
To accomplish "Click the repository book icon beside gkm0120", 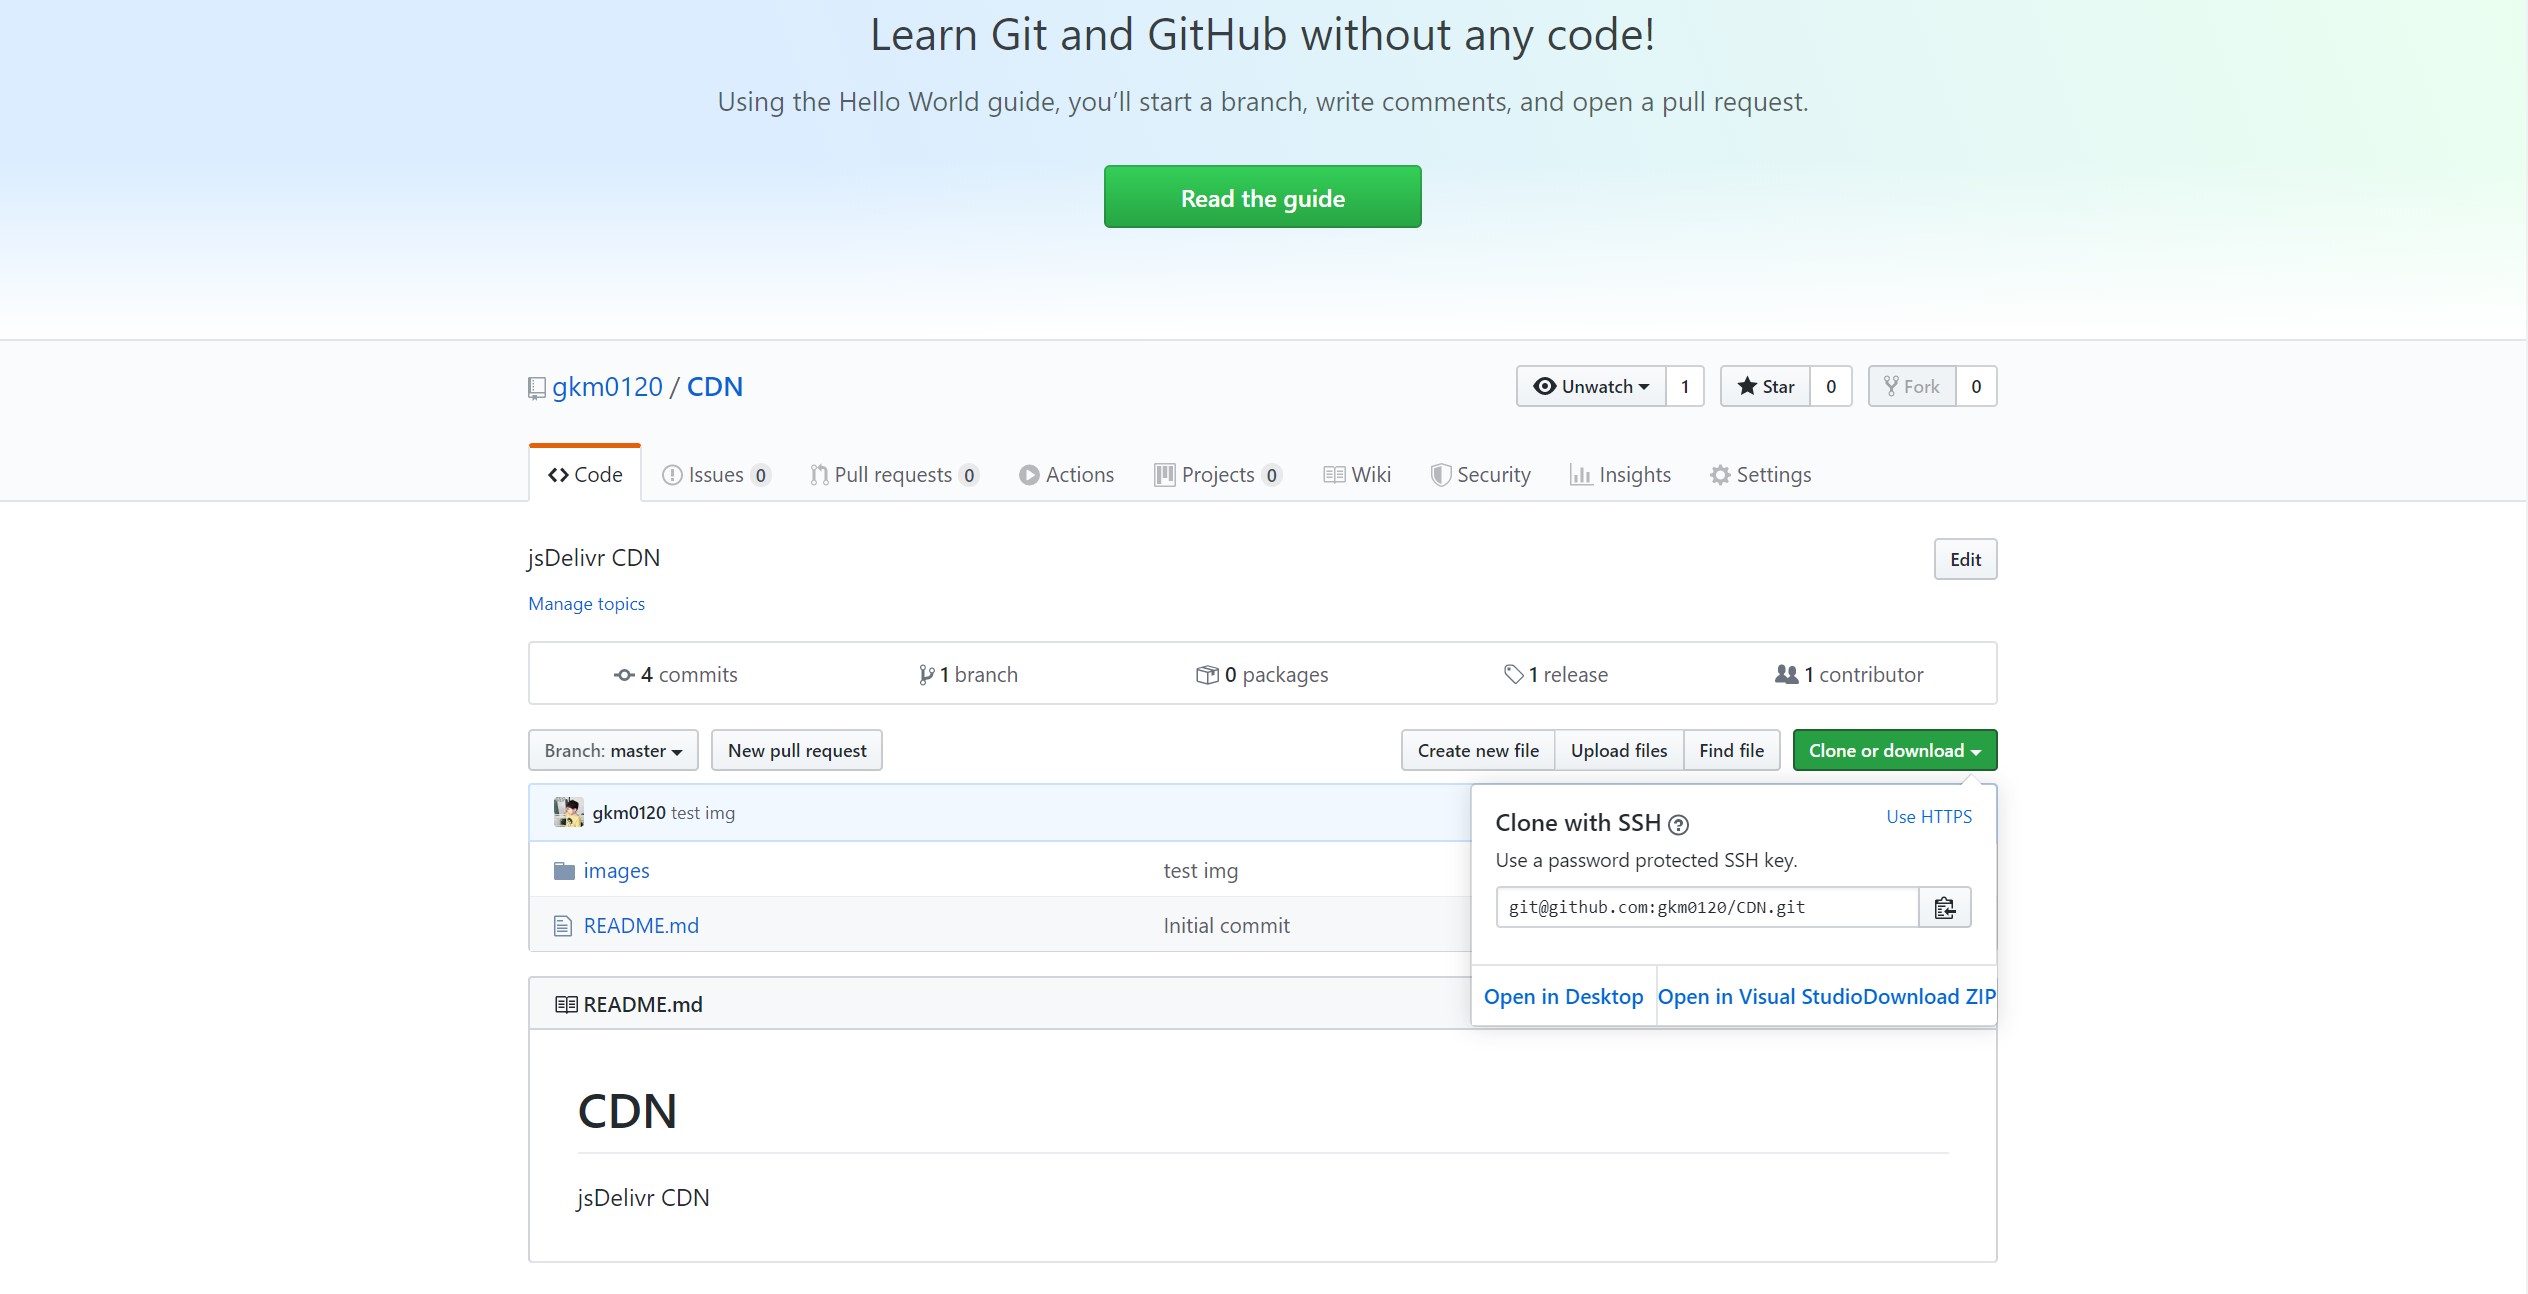I will (x=537, y=388).
